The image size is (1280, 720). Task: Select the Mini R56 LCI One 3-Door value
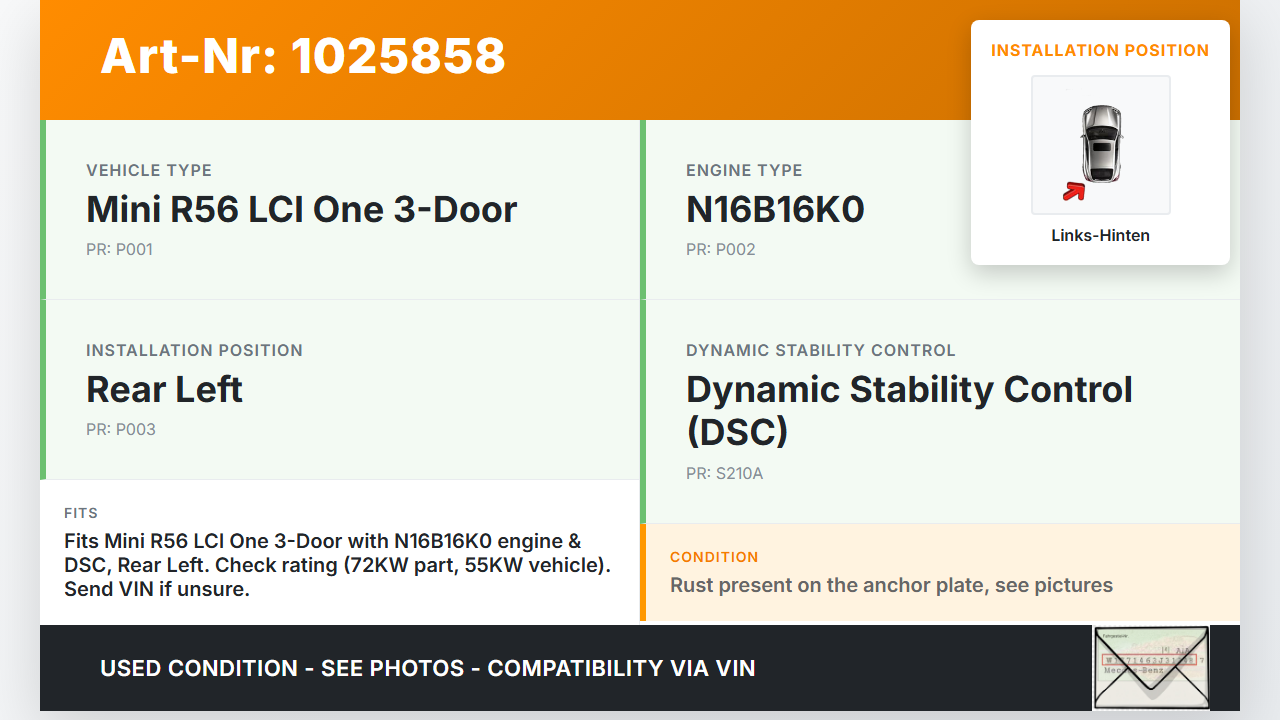coord(302,210)
